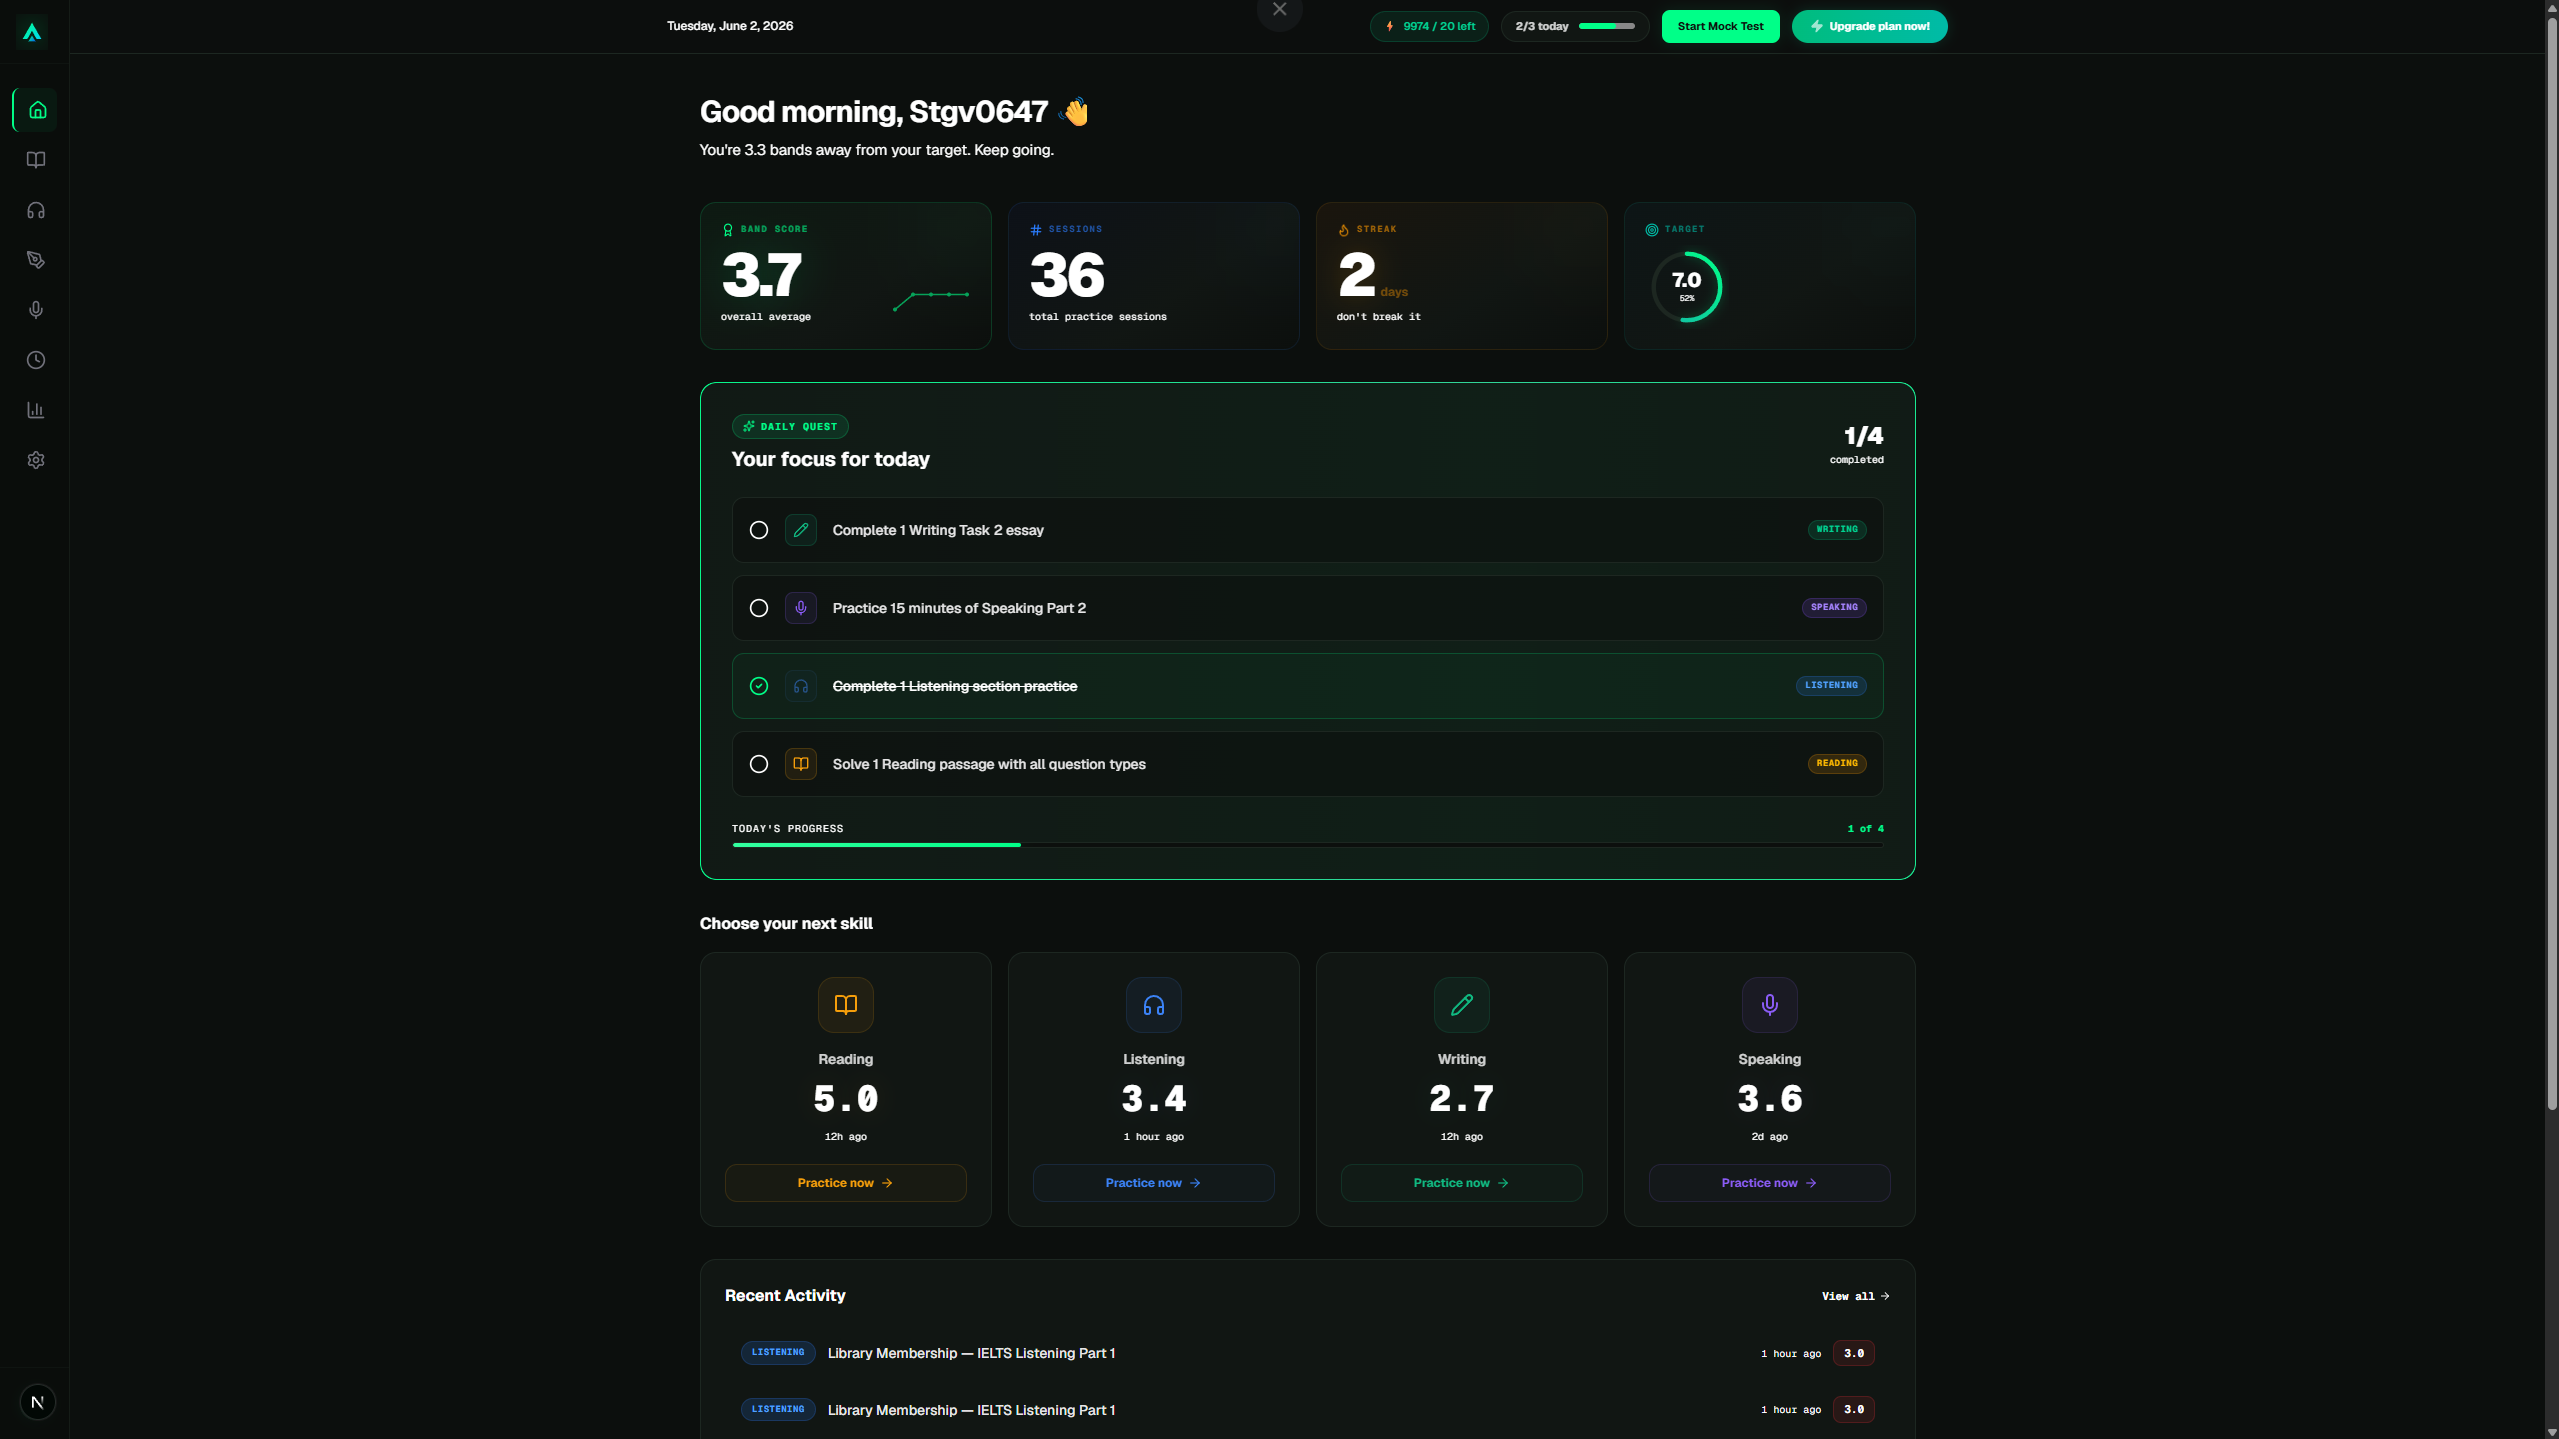Click the Writing skill card pencil icon
Screen dimensions: 2559x1439
point(1462,1005)
